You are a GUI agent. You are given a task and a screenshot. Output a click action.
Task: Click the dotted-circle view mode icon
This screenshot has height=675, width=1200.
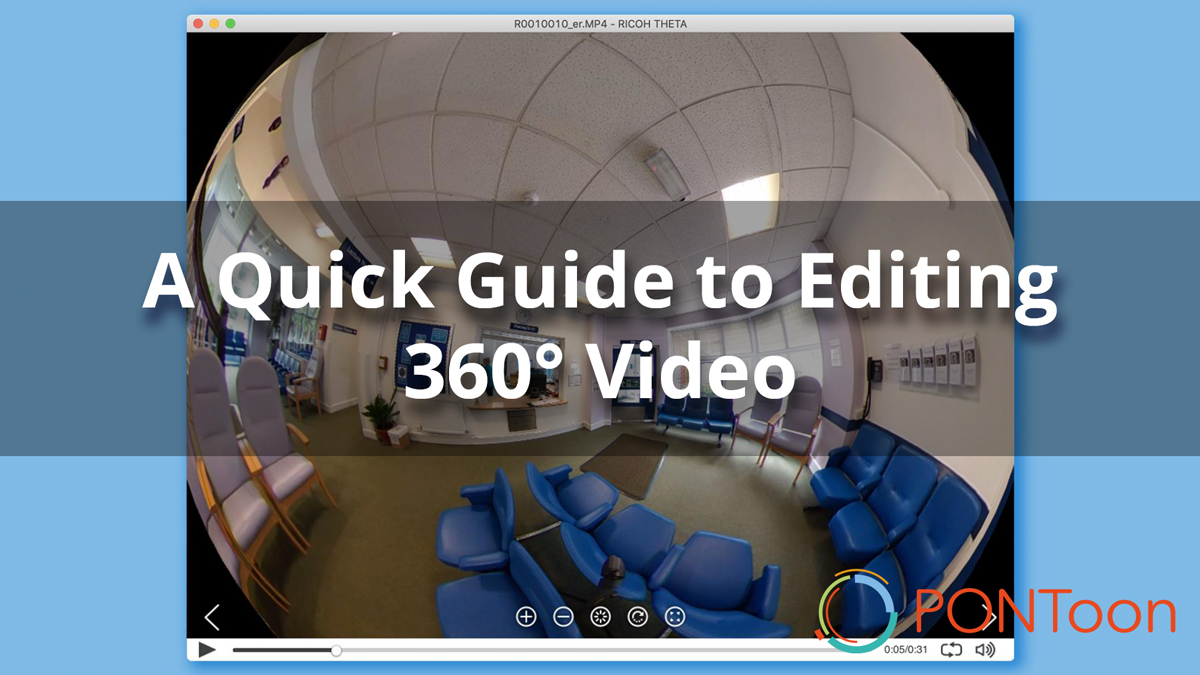click(x=601, y=617)
